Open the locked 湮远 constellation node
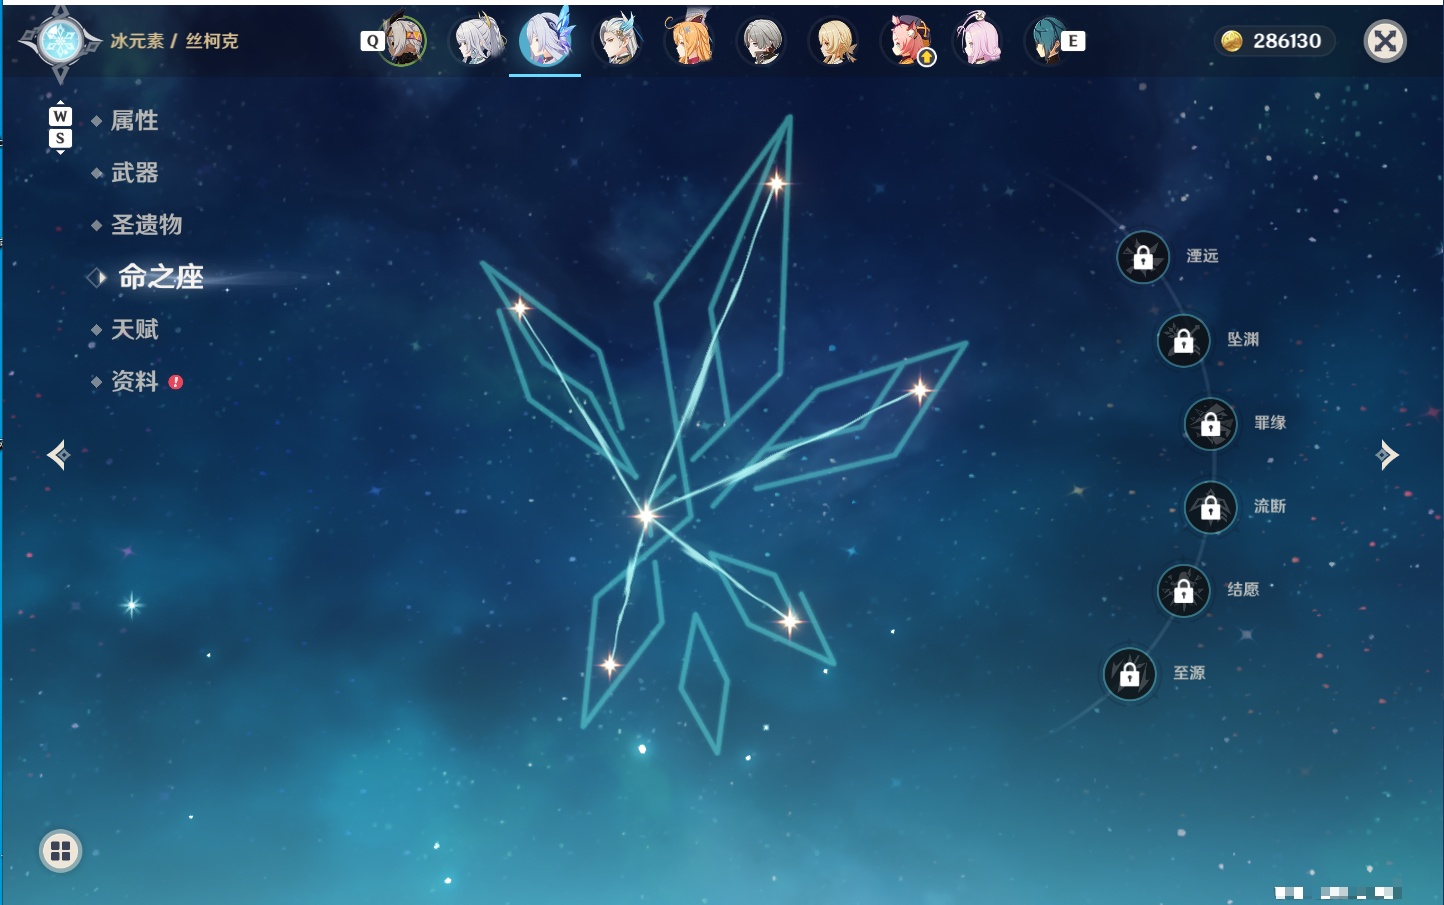Viewport: 1444px width, 905px height. coord(1143,258)
